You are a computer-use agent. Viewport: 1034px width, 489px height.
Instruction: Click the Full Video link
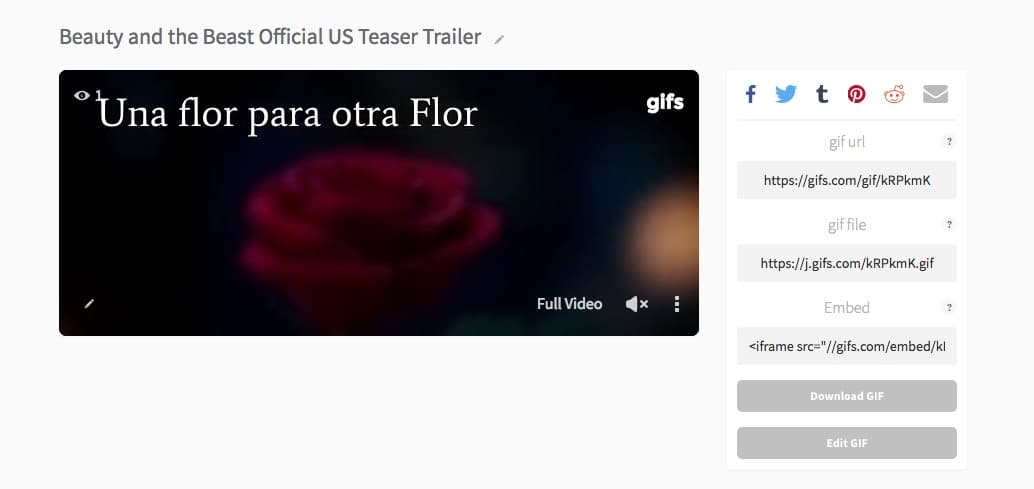tap(569, 304)
